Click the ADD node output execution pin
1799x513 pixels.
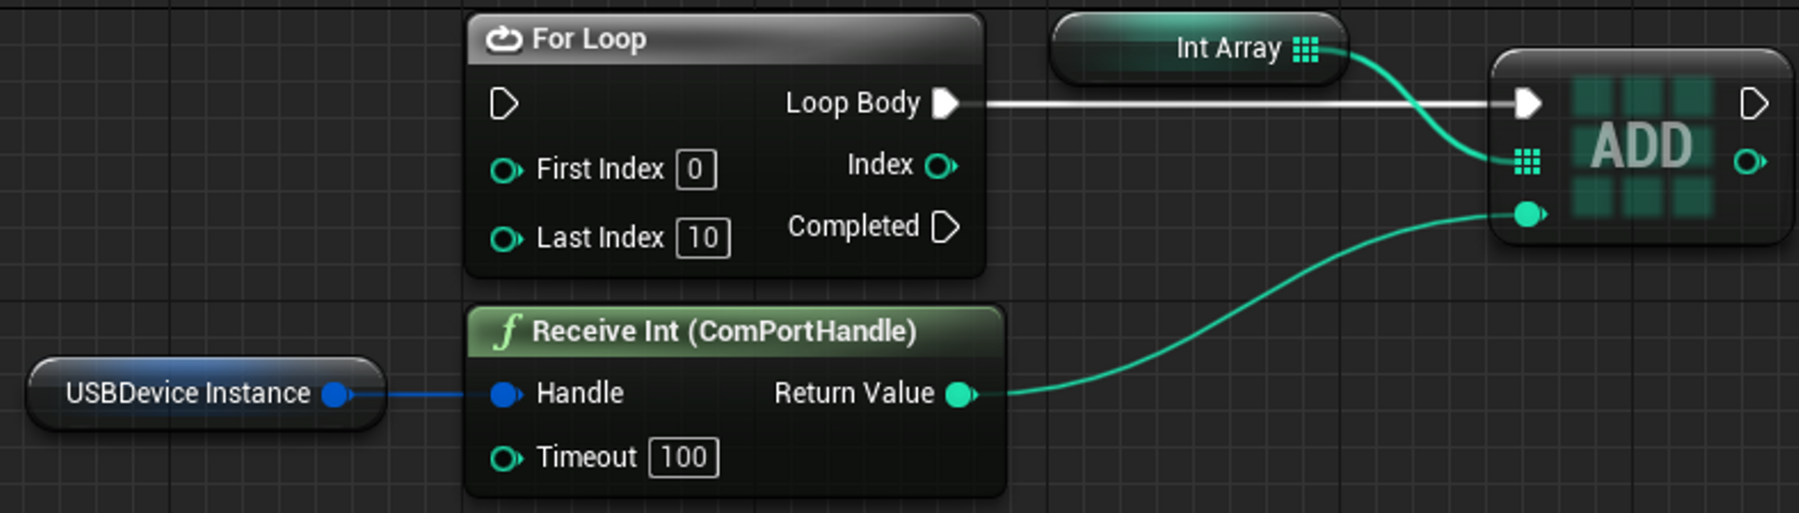1753,103
